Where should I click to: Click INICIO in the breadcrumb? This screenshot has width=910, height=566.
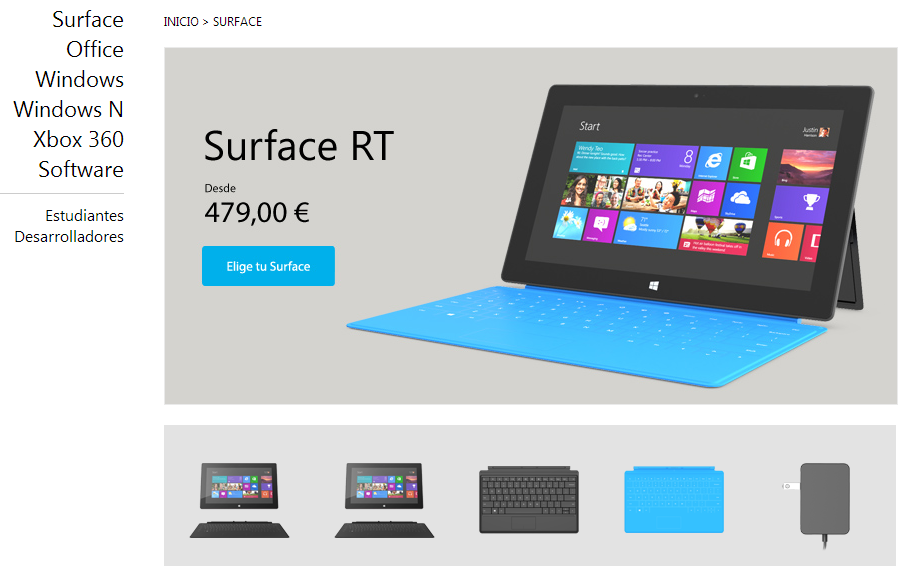point(181,22)
